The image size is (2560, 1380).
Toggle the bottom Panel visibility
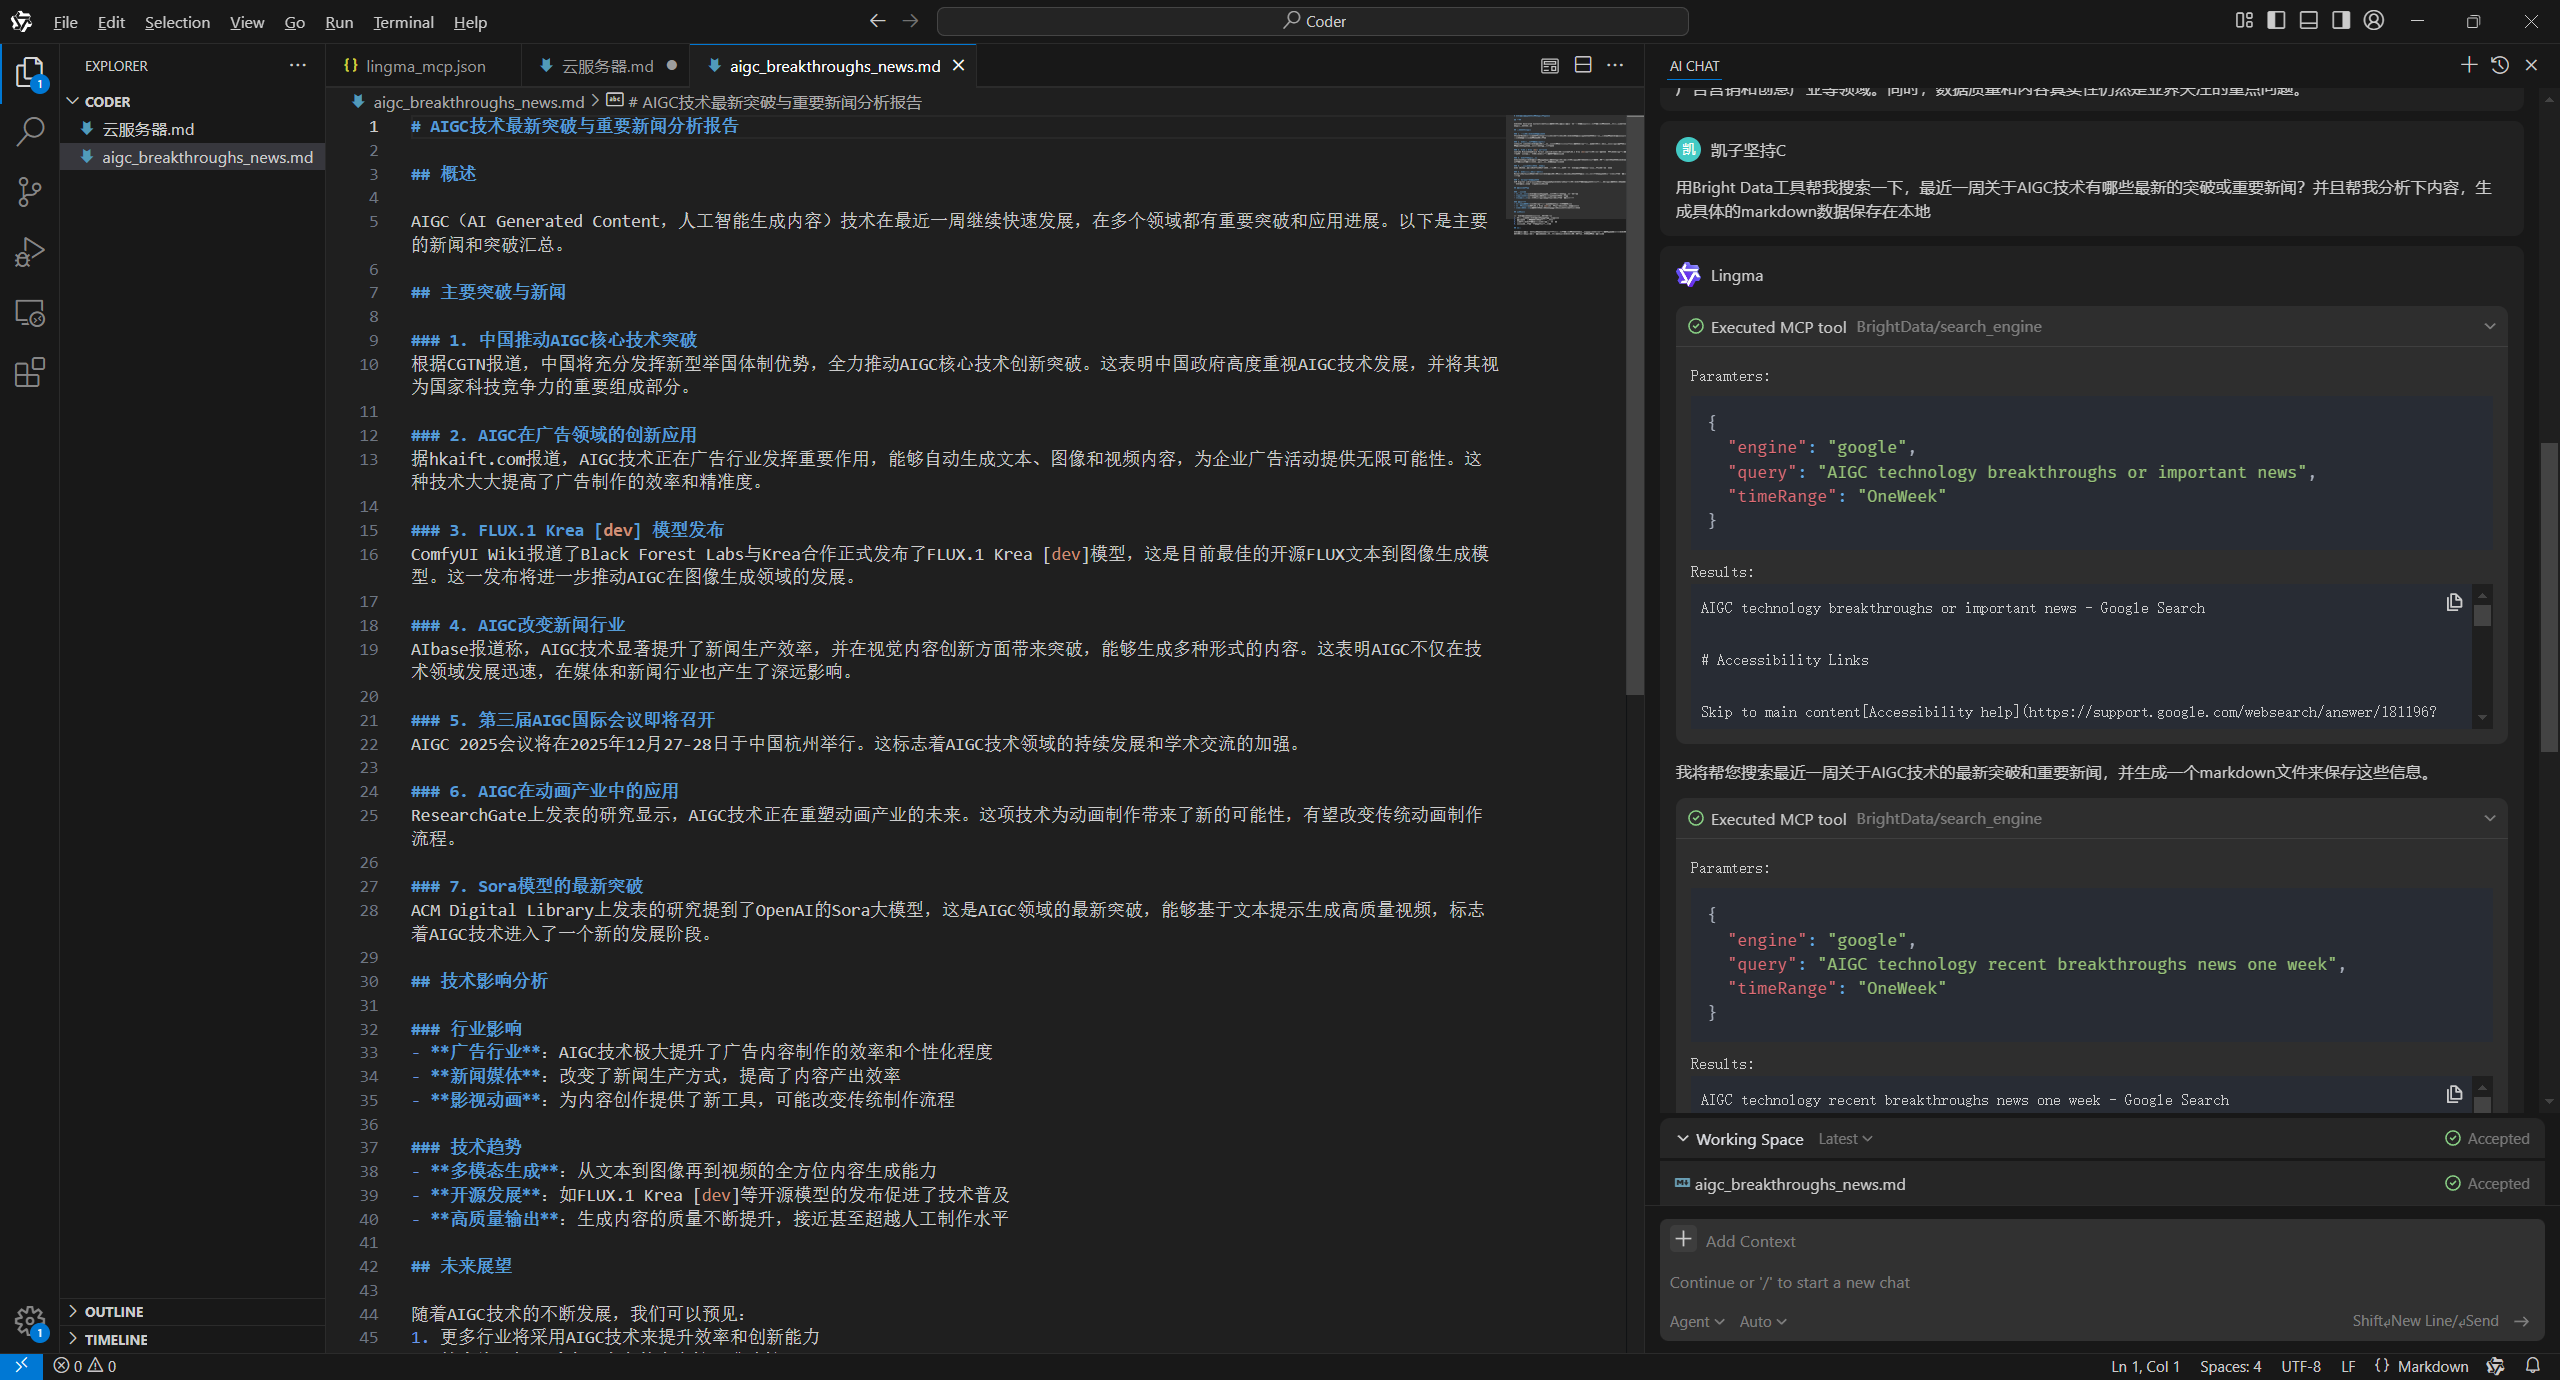click(2309, 21)
